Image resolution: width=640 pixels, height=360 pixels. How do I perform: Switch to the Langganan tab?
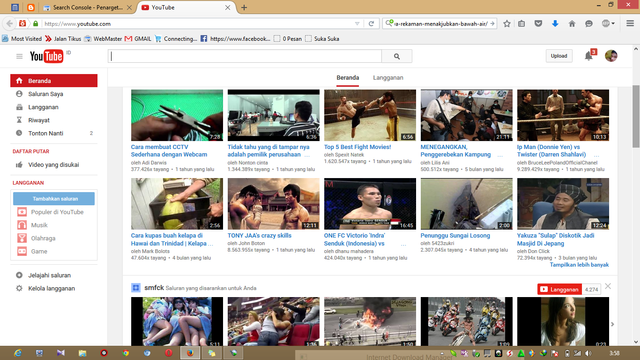tap(388, 78)
